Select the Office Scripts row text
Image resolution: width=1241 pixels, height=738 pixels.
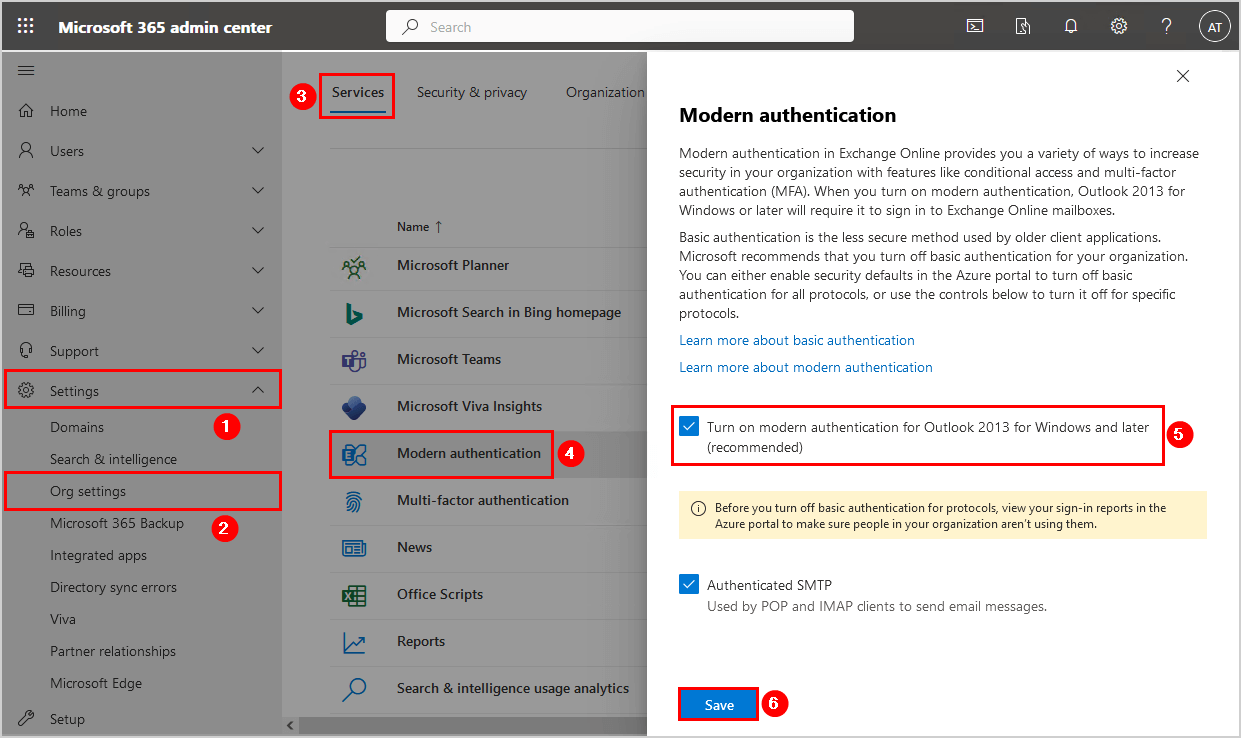[x=440, y=594]
